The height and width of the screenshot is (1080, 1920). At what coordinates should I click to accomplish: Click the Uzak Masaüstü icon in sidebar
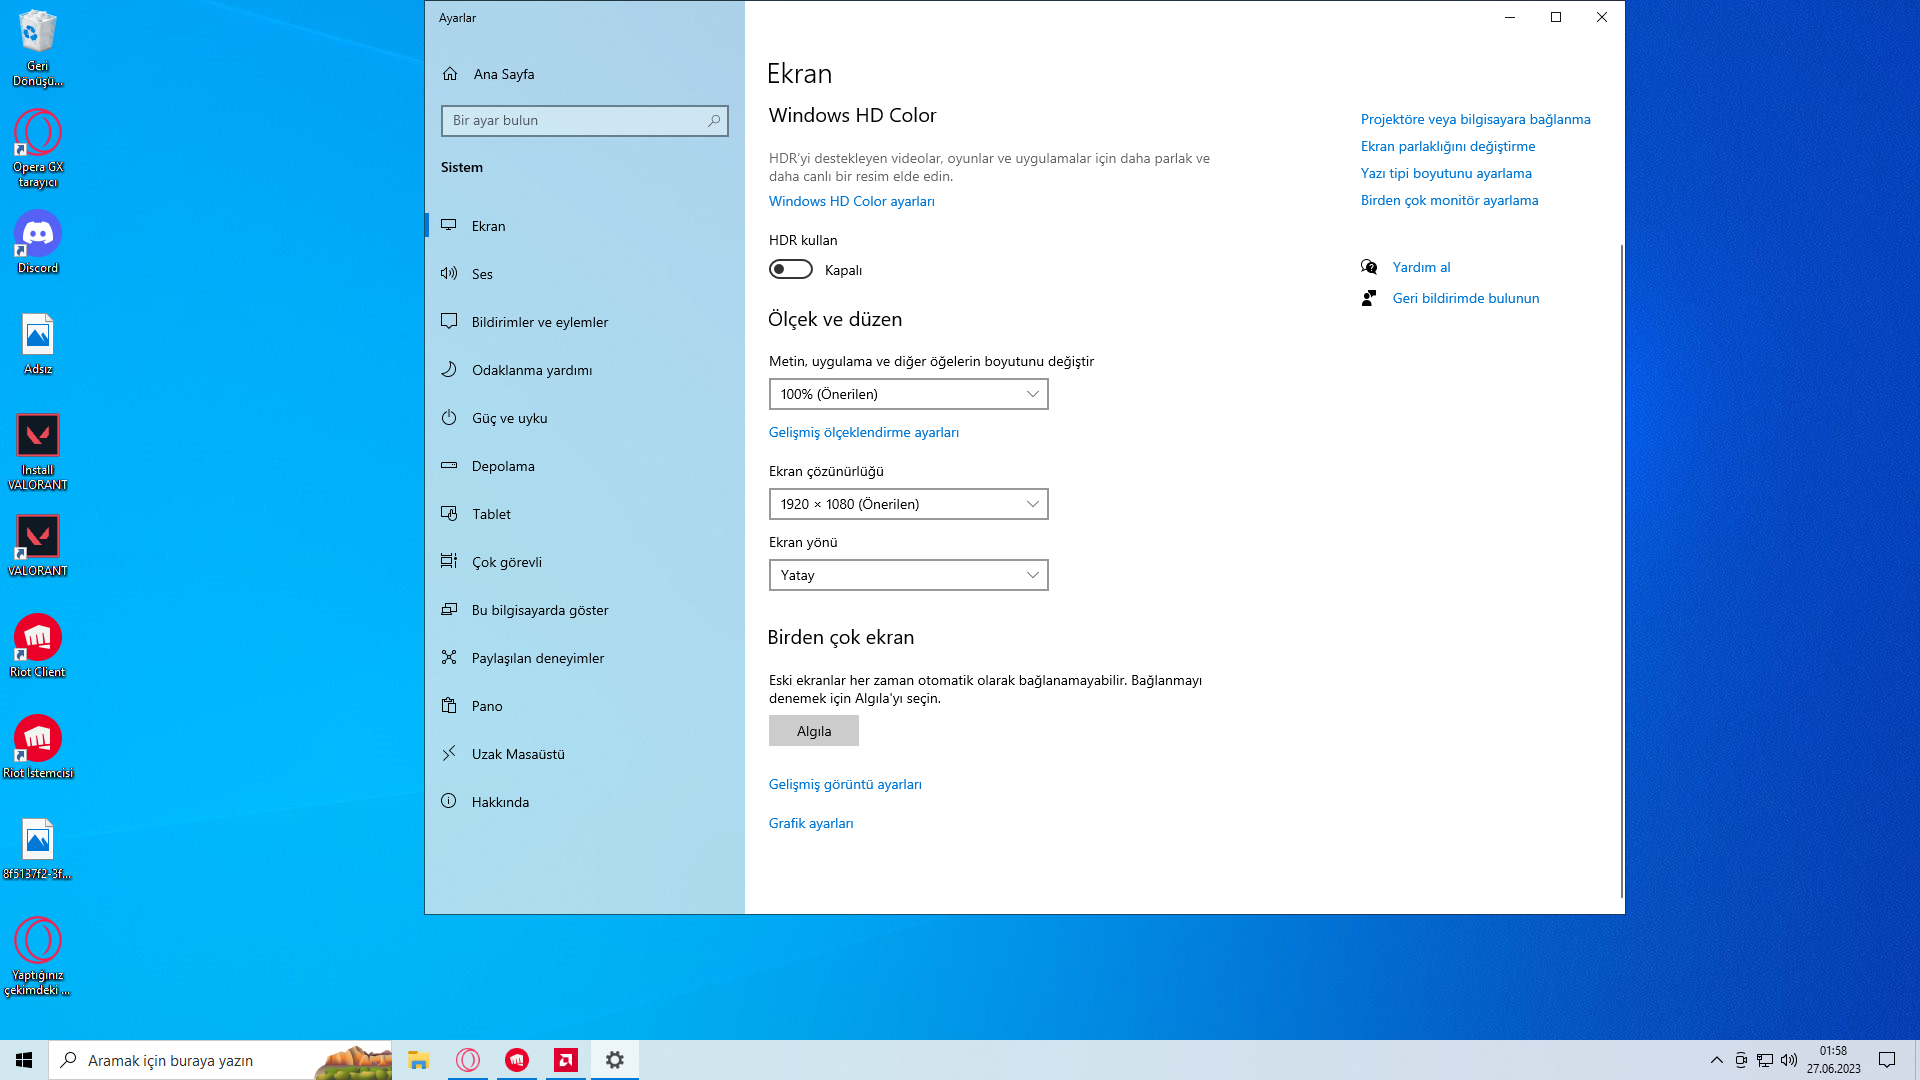coord(449,753)
